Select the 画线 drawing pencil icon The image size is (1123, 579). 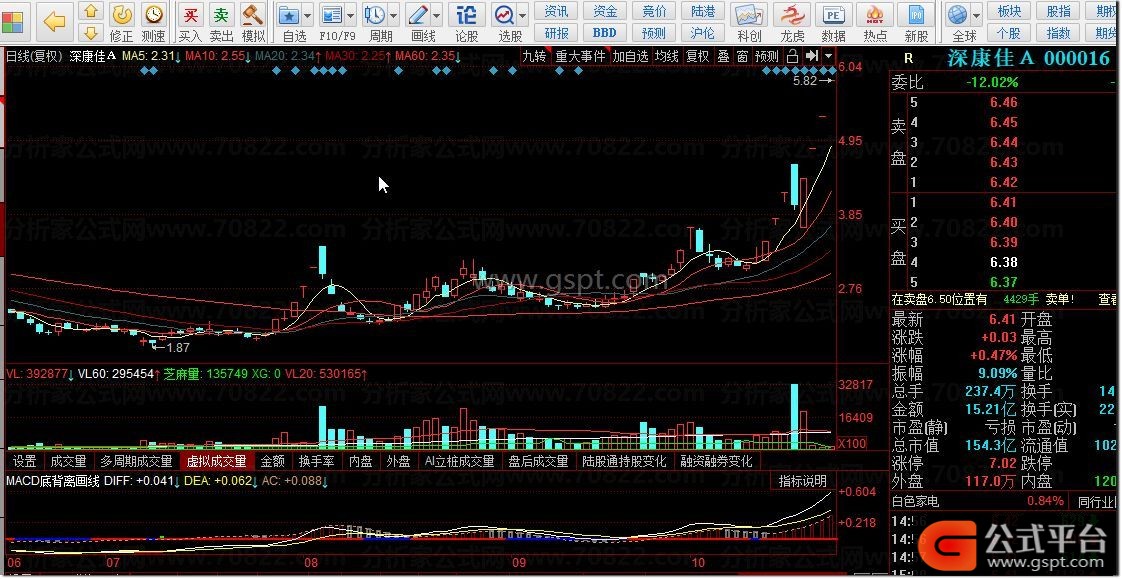(418, 14)
